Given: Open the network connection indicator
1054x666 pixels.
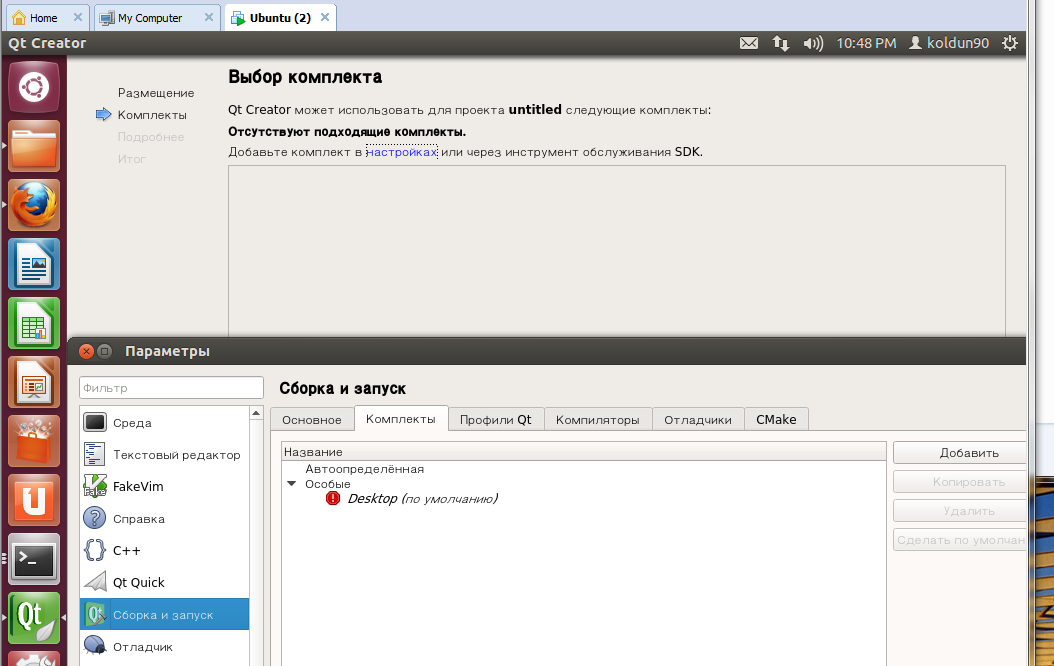Looking at the screenshot, I should pos(780,43).
